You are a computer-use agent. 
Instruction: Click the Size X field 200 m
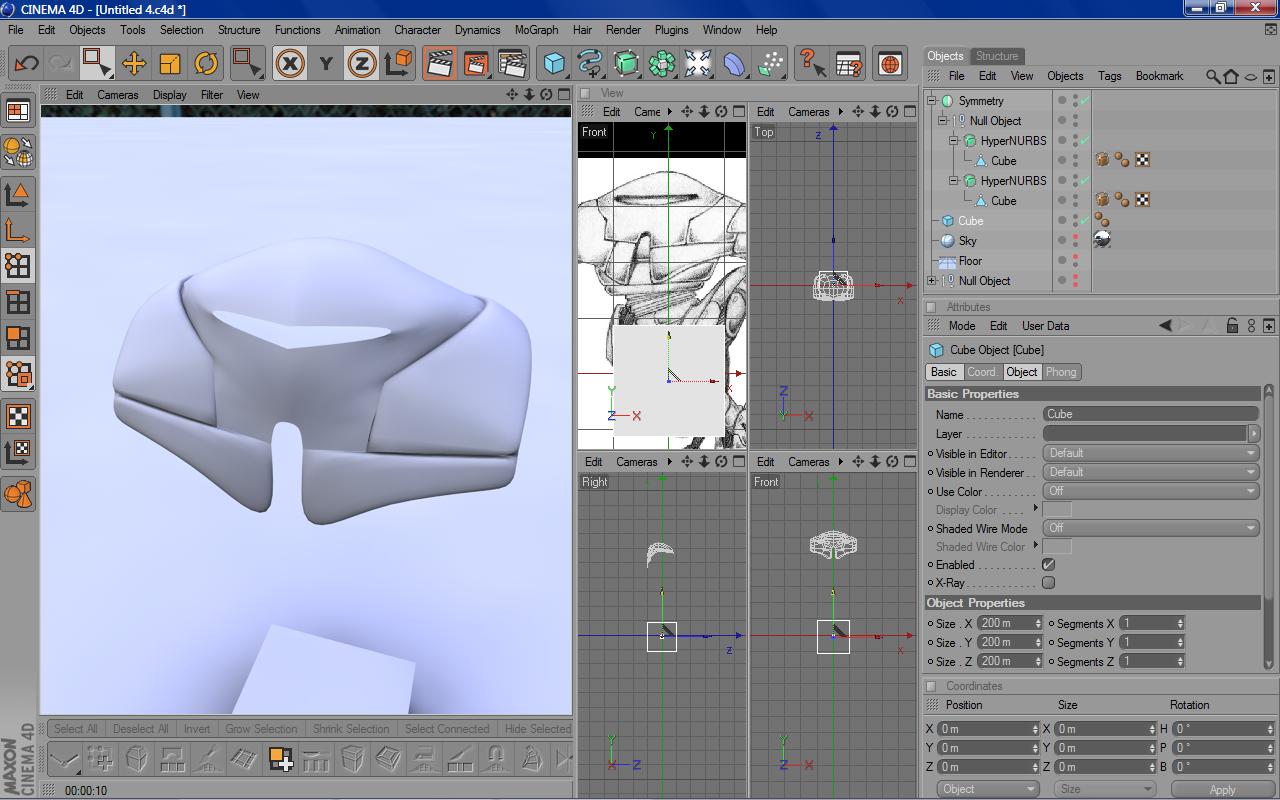point(1010,623)
